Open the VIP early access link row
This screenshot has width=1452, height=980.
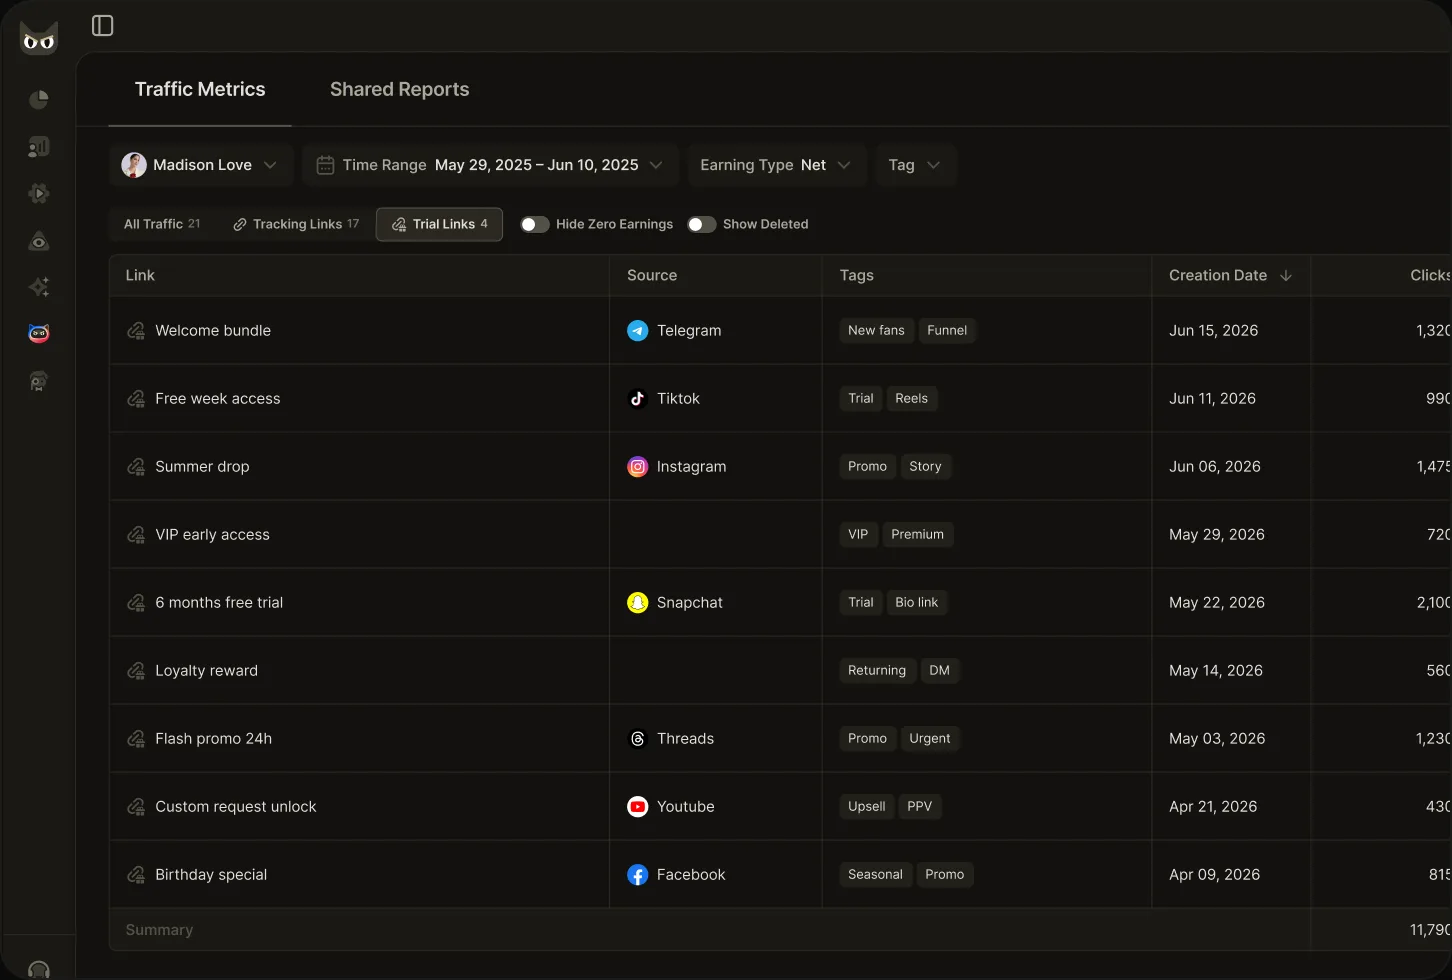pyautogui.click(x=780, y=534)
